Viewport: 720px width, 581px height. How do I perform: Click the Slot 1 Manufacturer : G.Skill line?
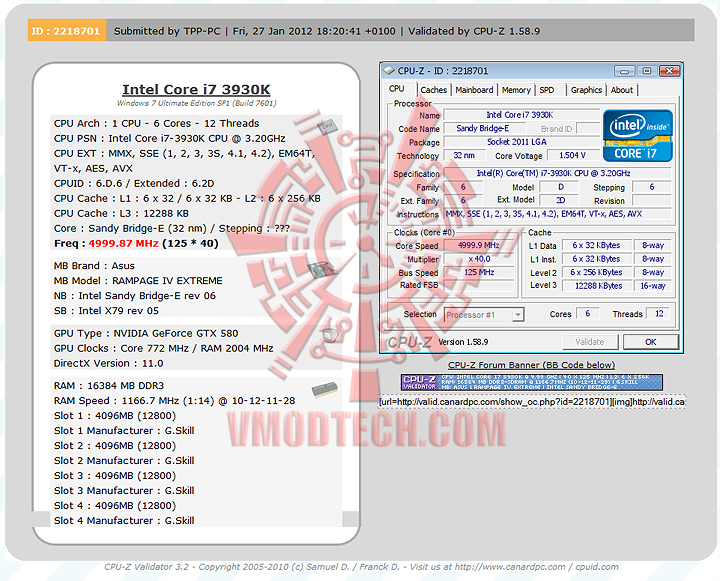coord(124,431)
